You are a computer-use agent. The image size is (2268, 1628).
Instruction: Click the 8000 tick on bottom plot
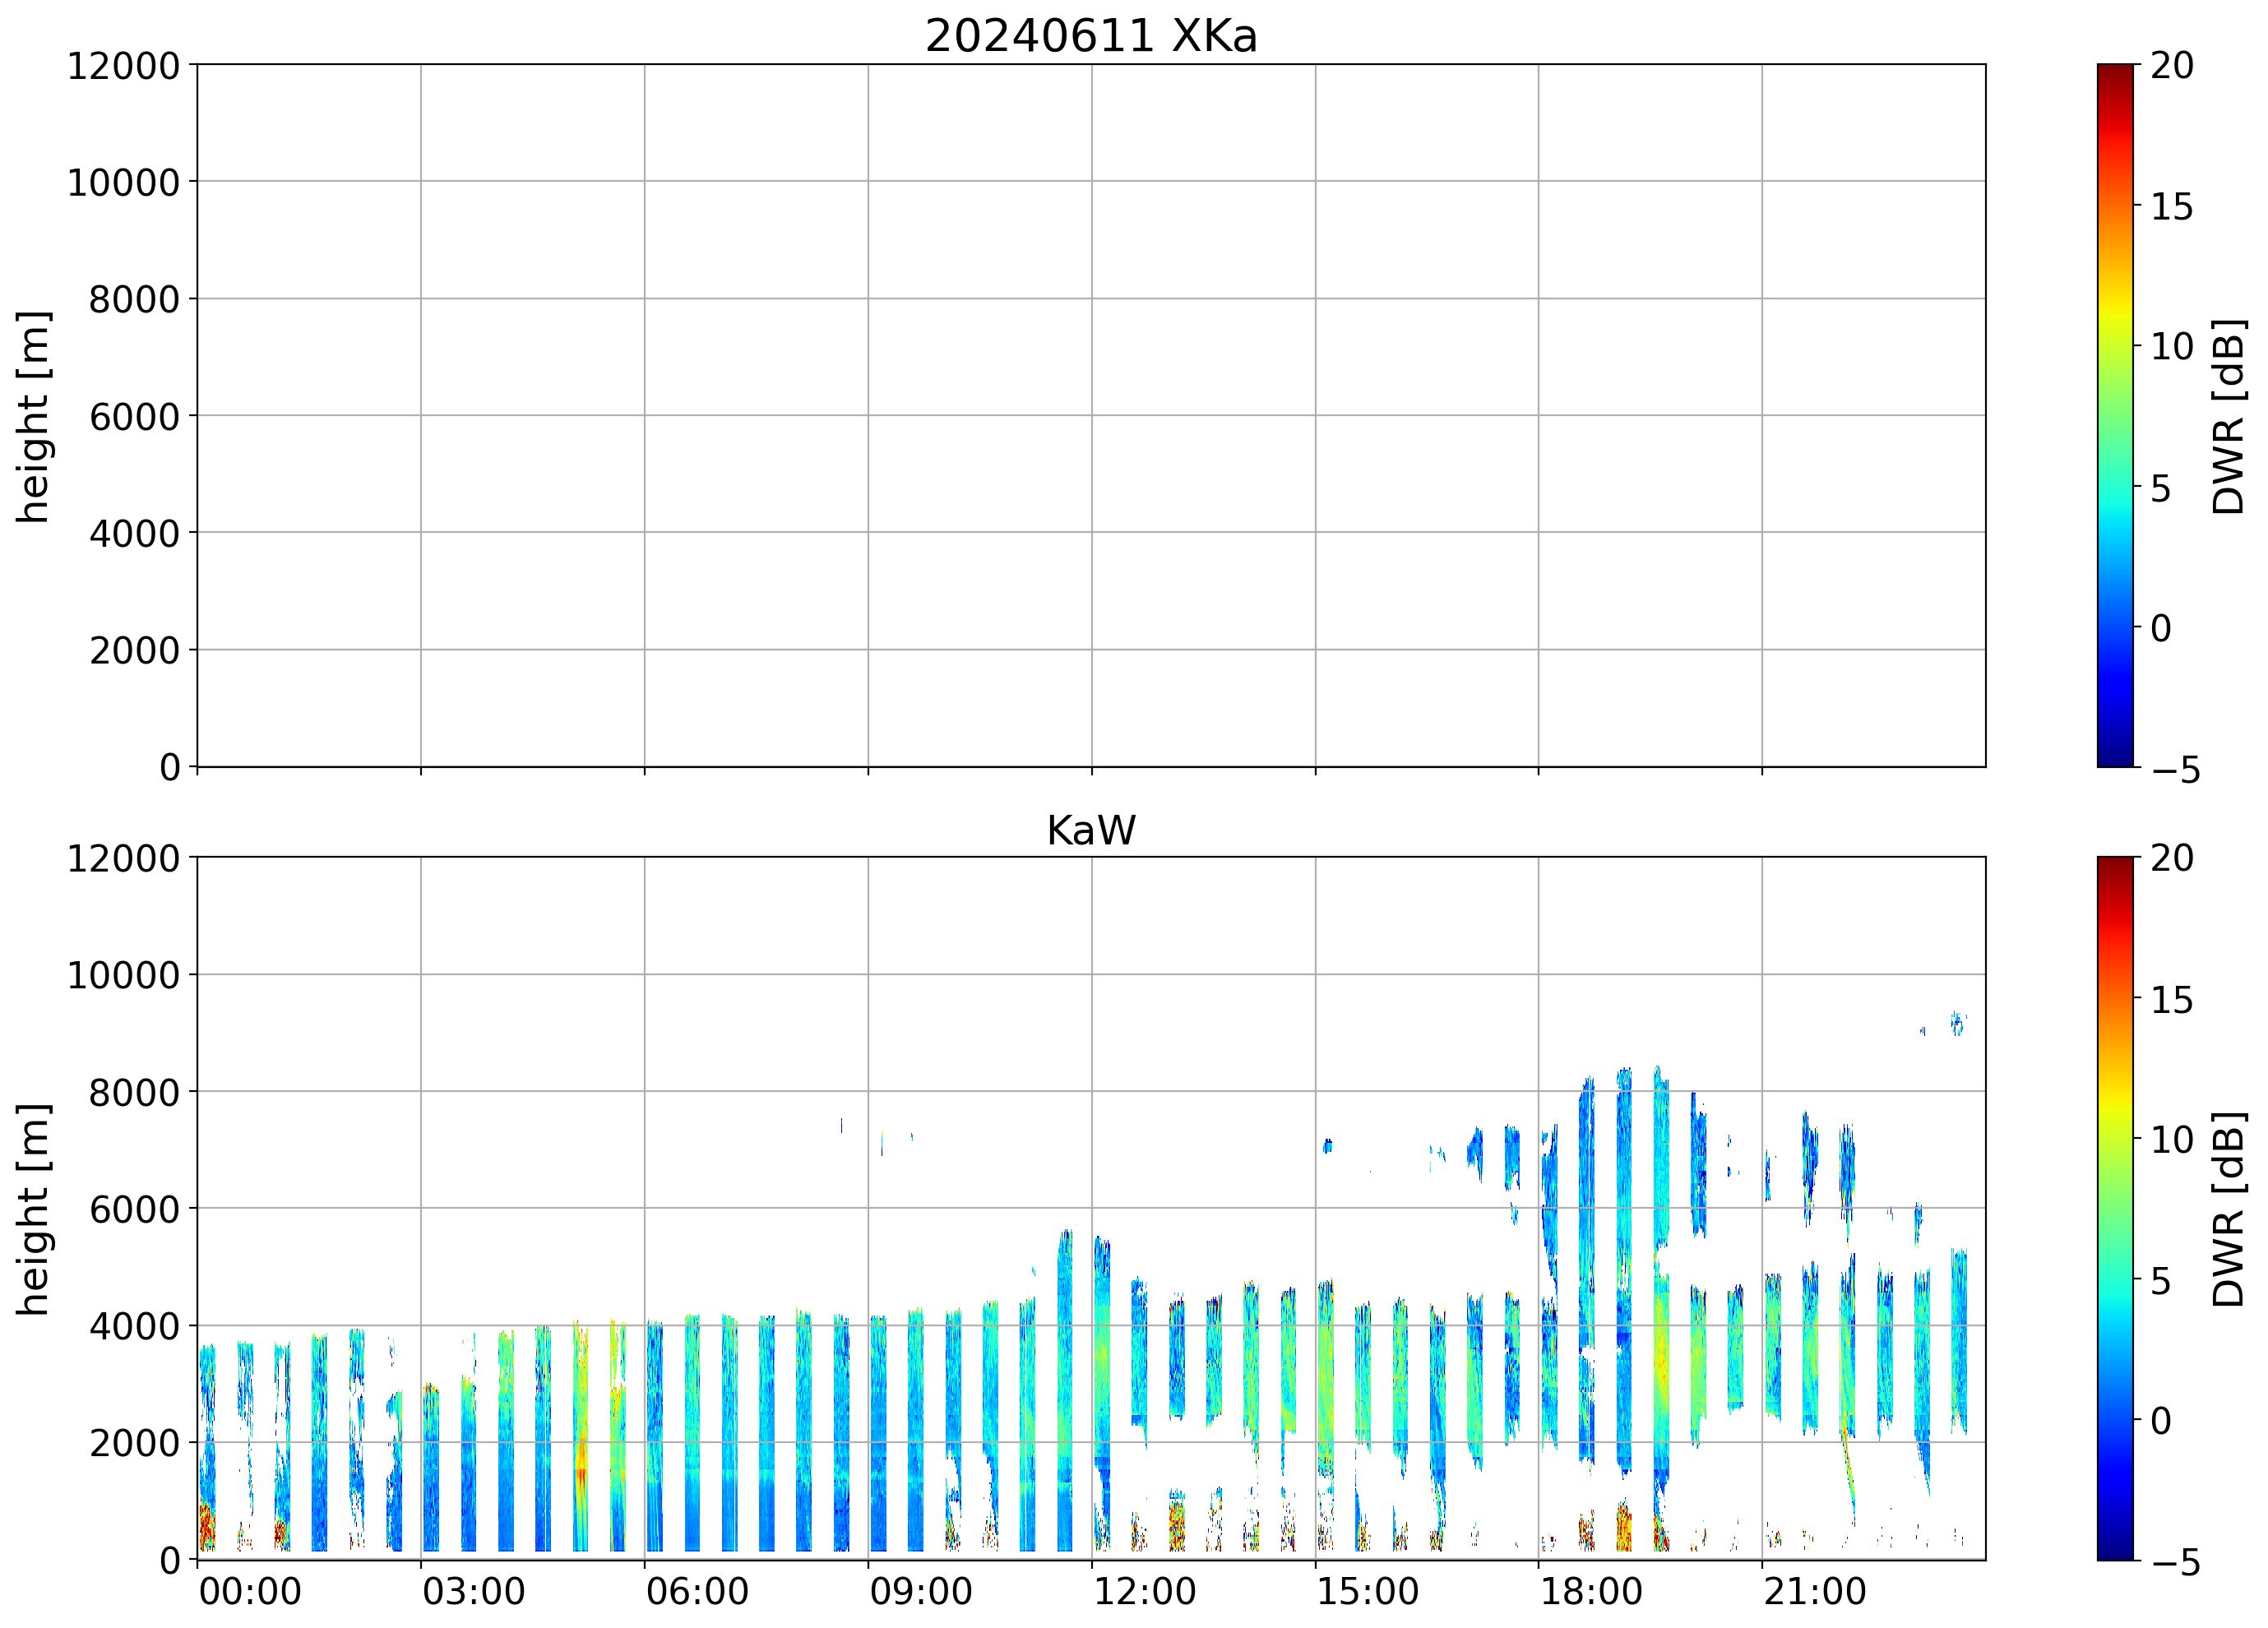pos(134,1092)
